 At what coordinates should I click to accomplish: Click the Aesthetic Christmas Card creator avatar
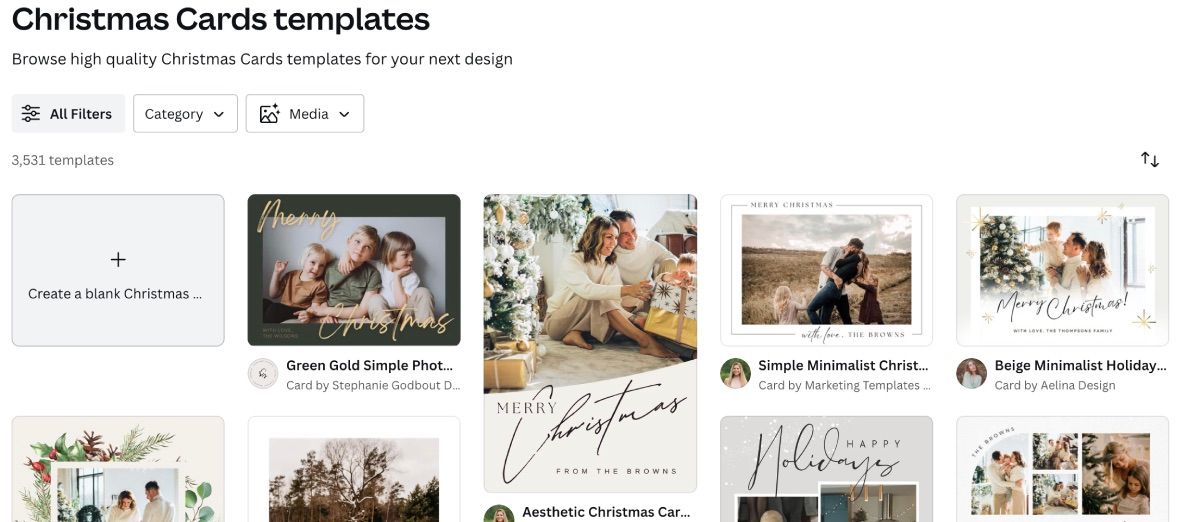click(x=499, y=514)
